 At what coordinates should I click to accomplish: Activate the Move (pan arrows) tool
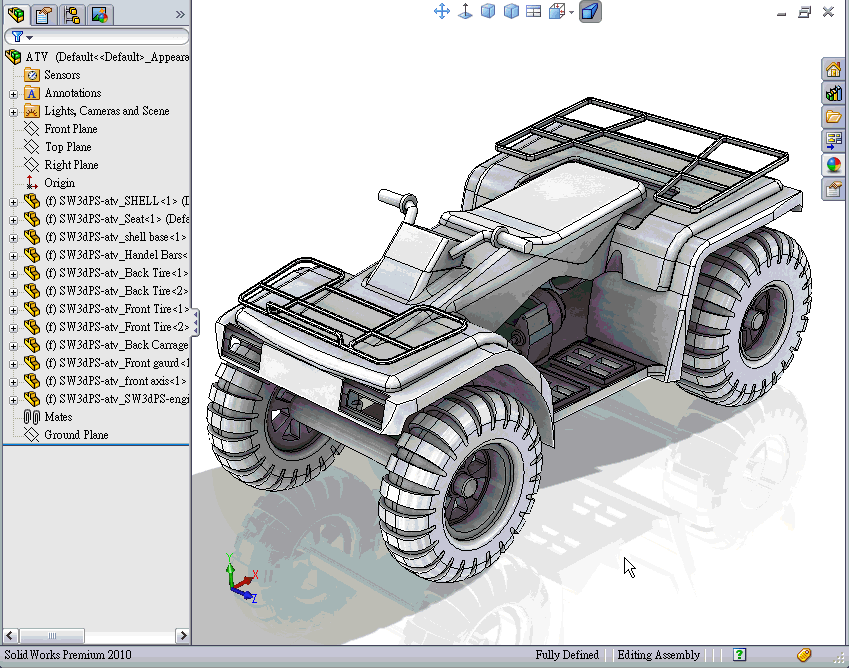442,11
